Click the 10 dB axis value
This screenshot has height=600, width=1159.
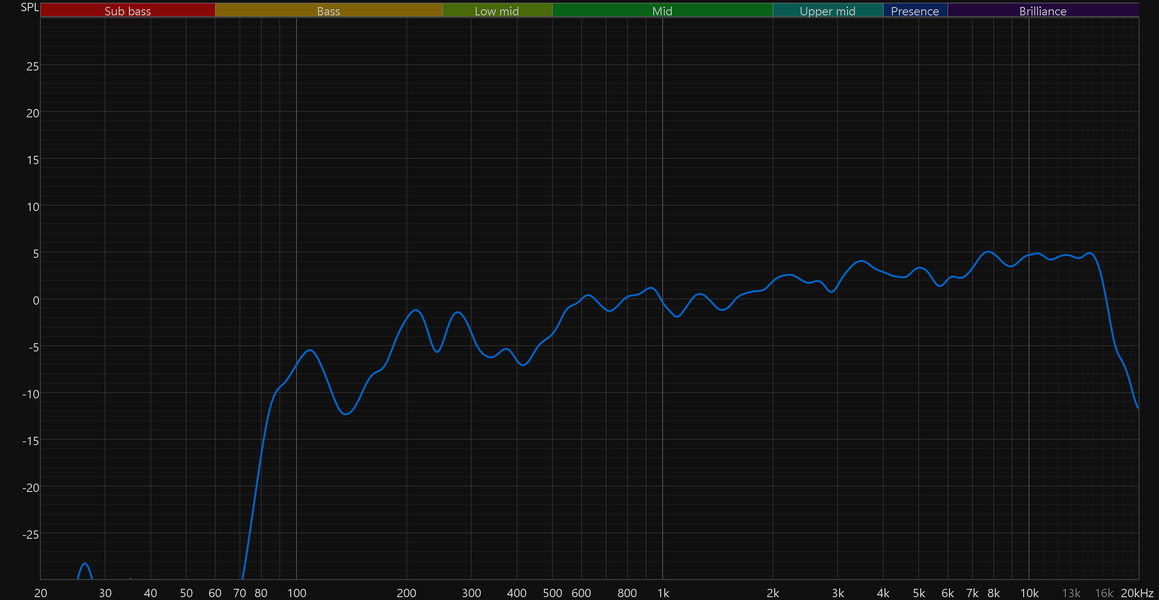pos(33,206)
